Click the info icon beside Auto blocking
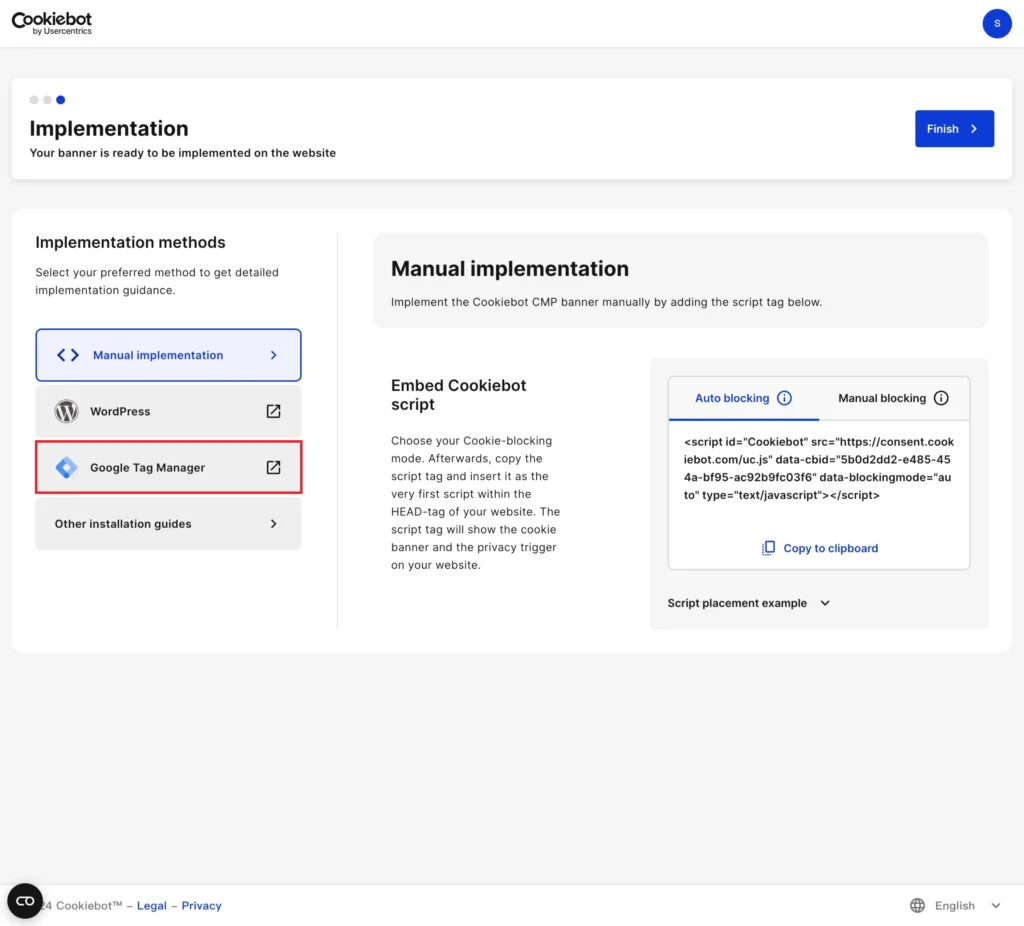 784,398
